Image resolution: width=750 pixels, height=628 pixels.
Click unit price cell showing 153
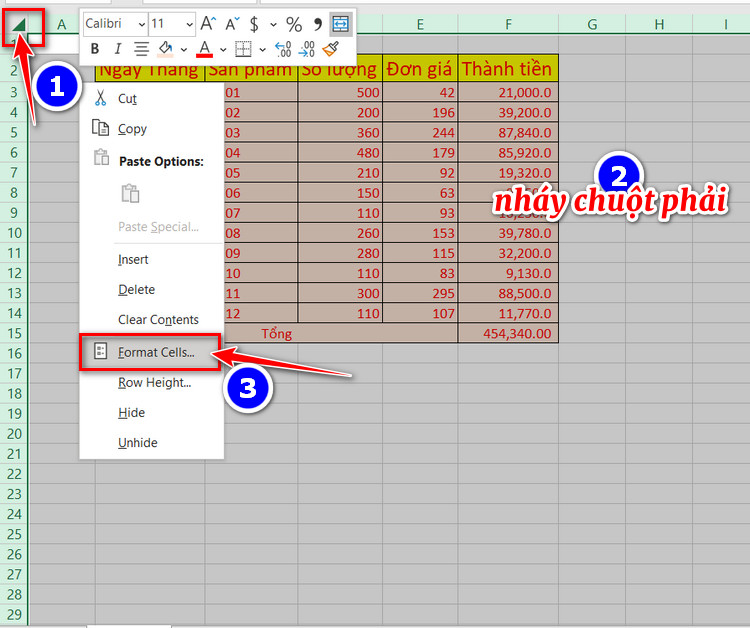[x=420, y=233]
